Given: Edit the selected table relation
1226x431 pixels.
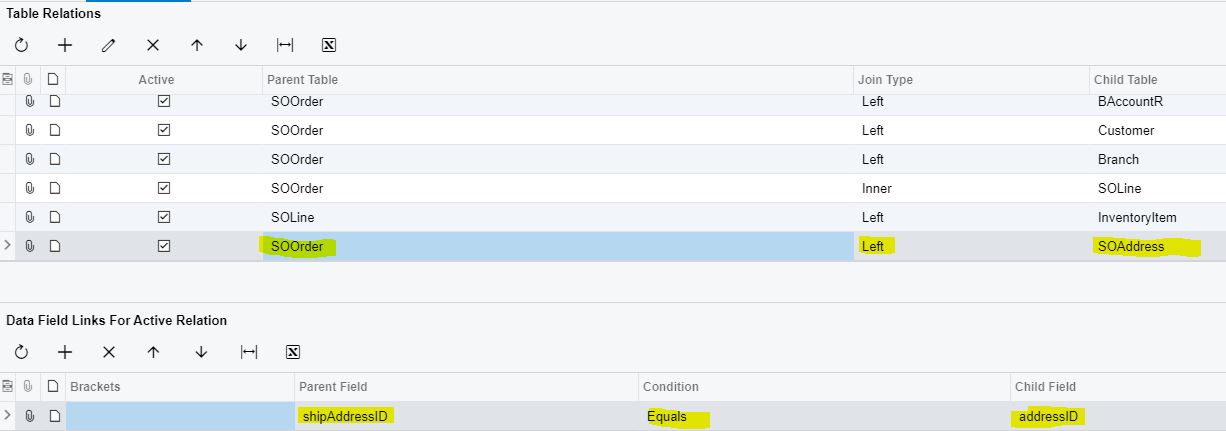Looking at the screenshot, I should [109, 45].
